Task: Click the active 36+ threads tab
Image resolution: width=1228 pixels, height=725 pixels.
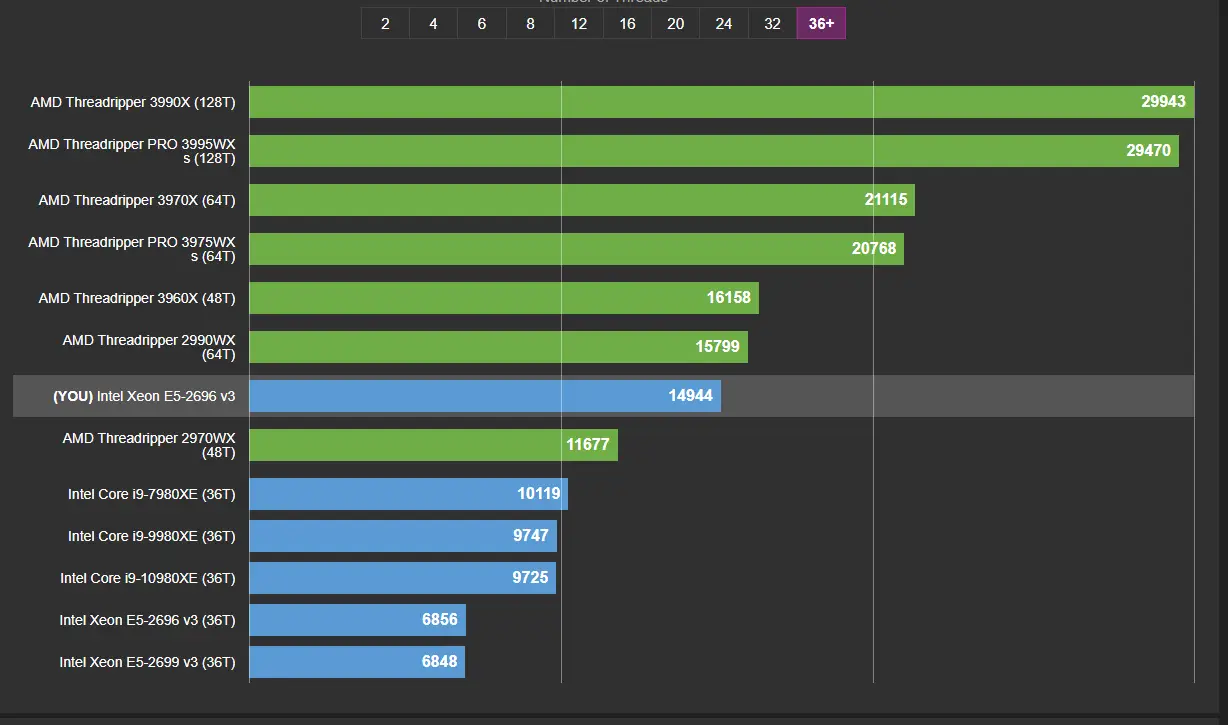Action: (x=821, y=23)
